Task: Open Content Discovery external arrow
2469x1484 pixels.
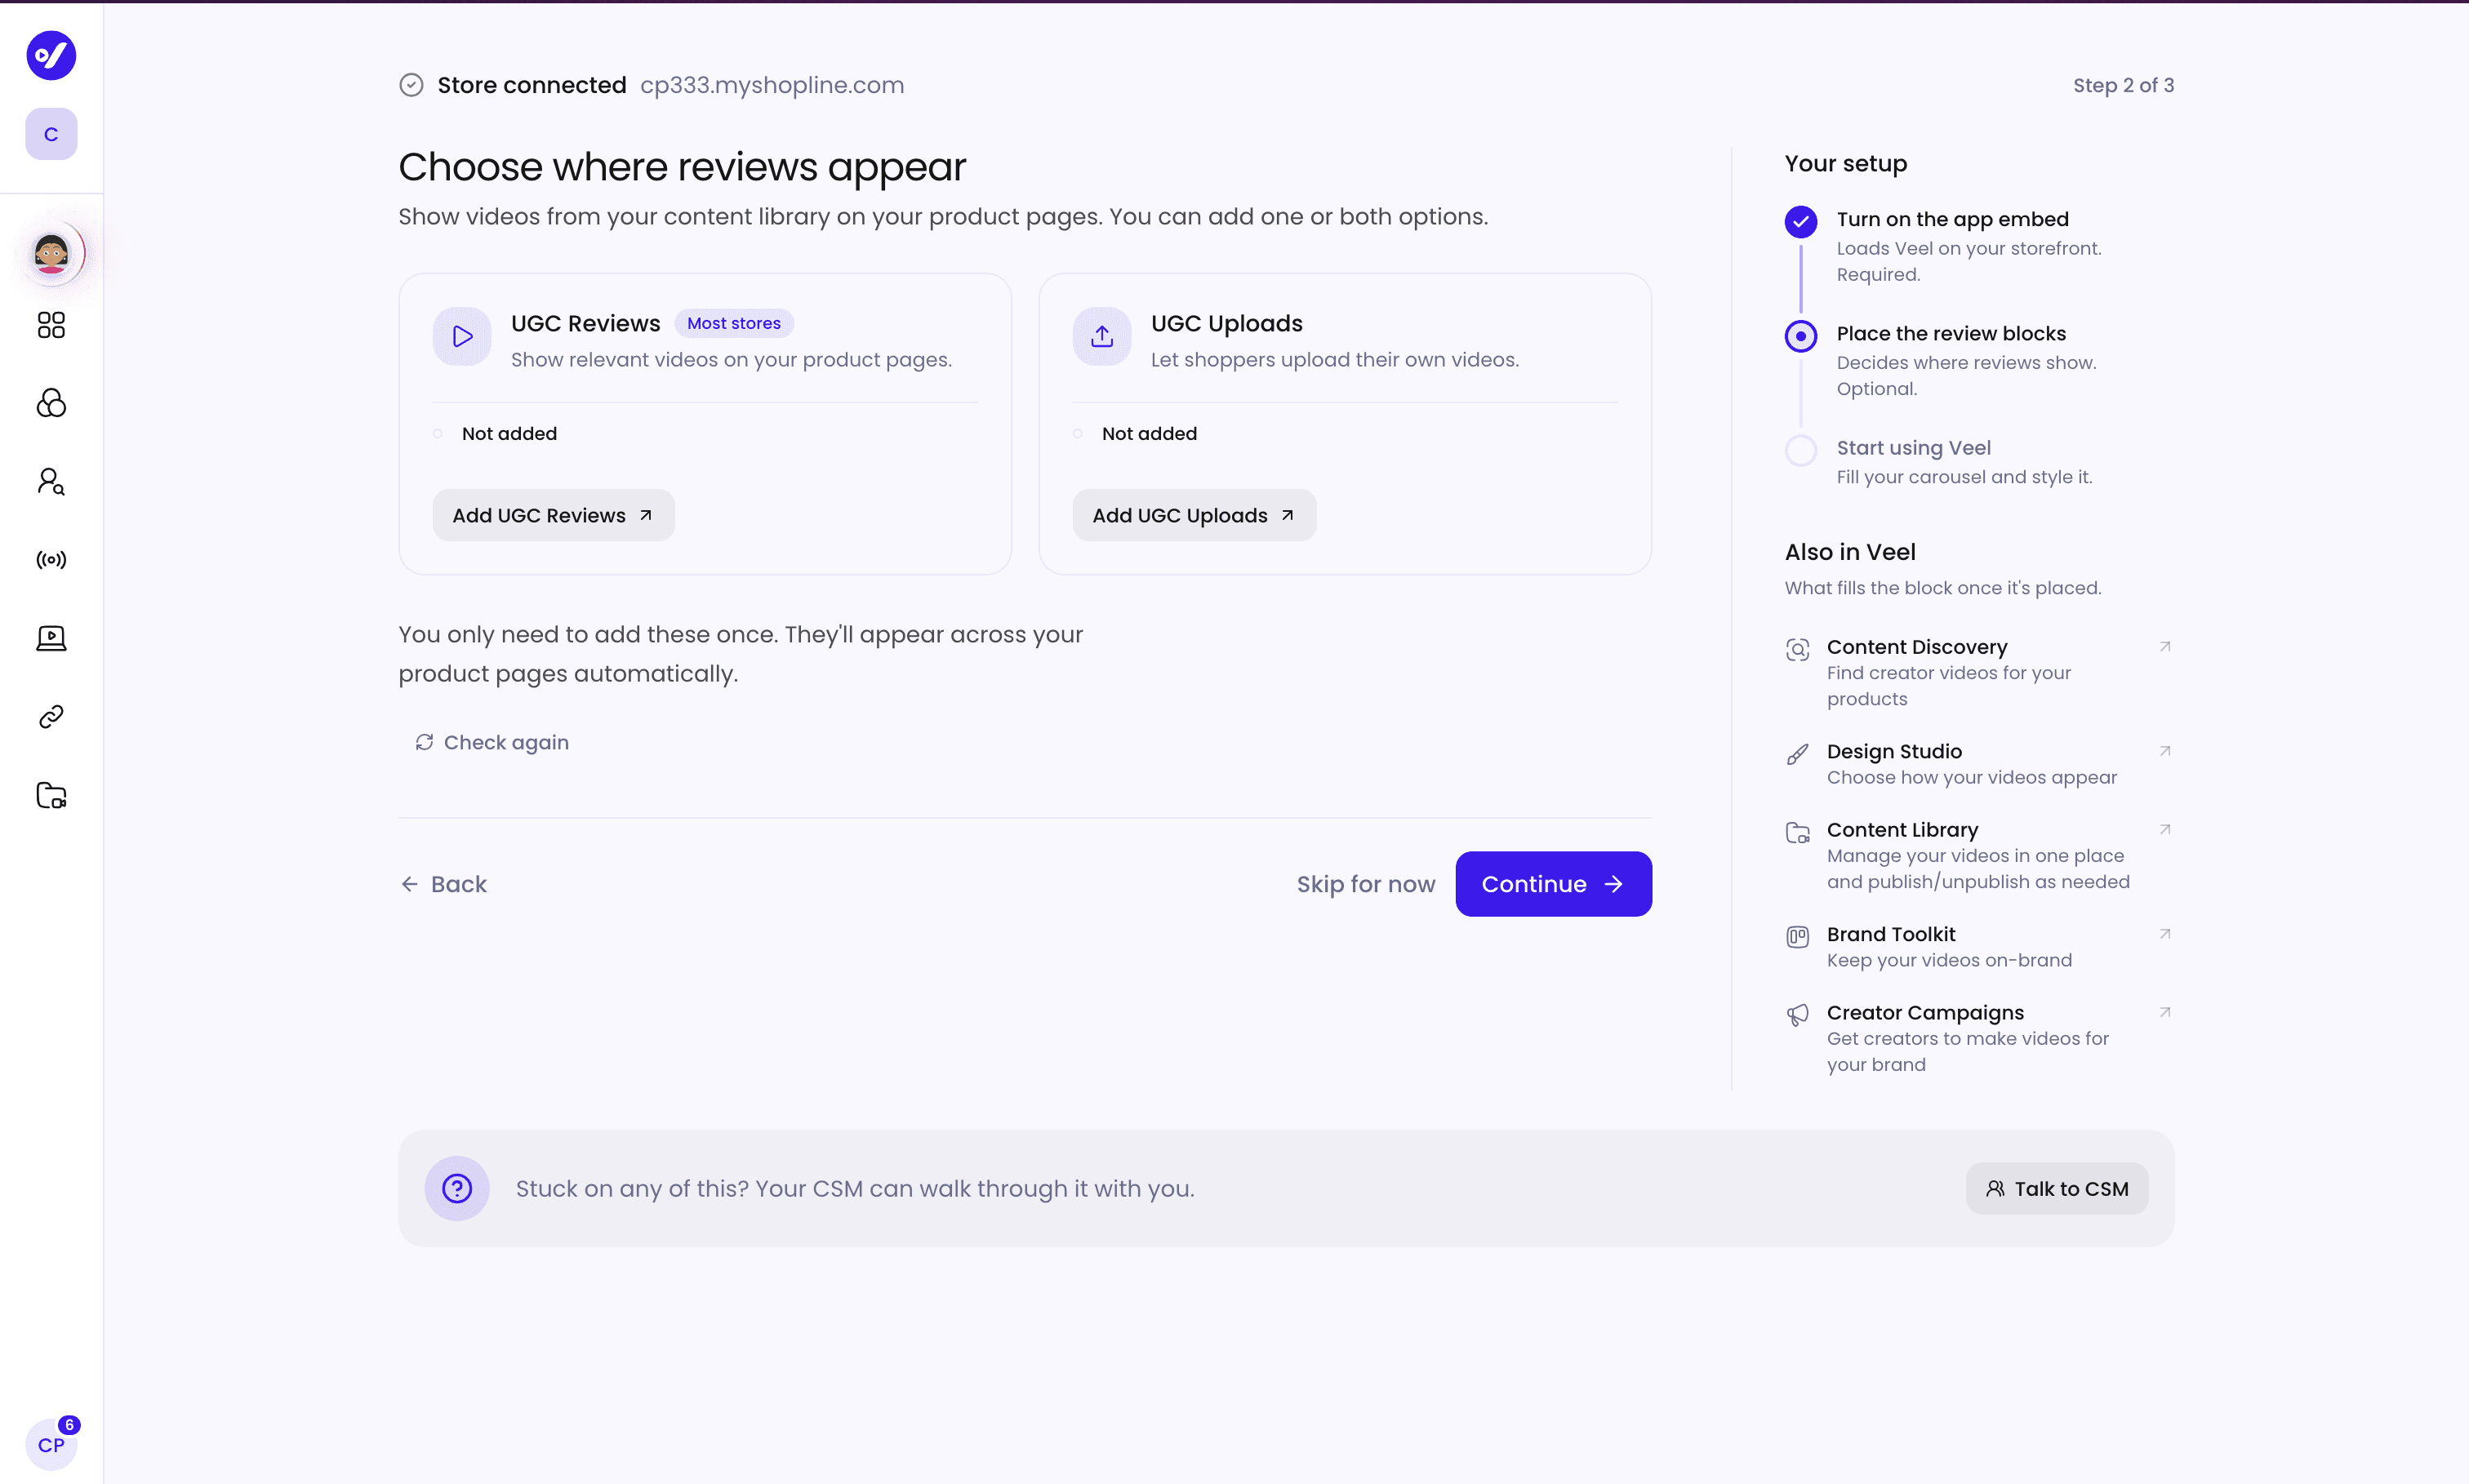Action: coord(2165,647)
